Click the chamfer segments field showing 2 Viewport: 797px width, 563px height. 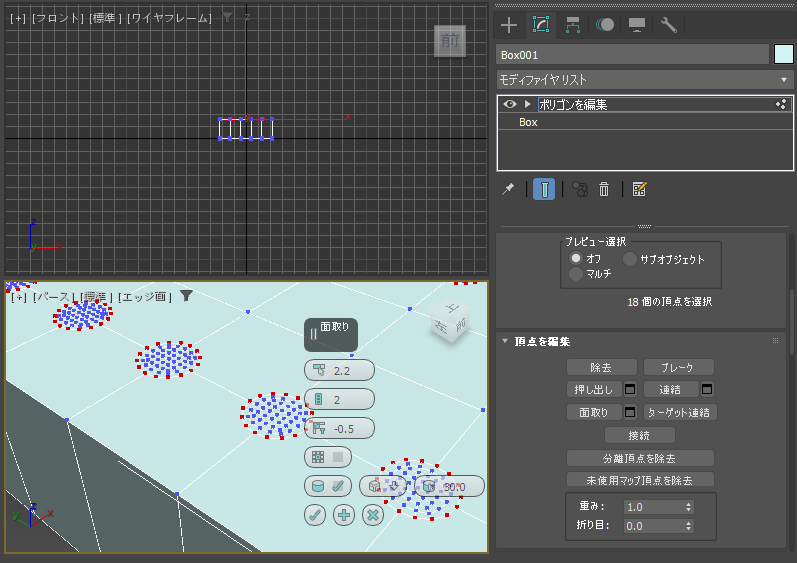(340, 399)
